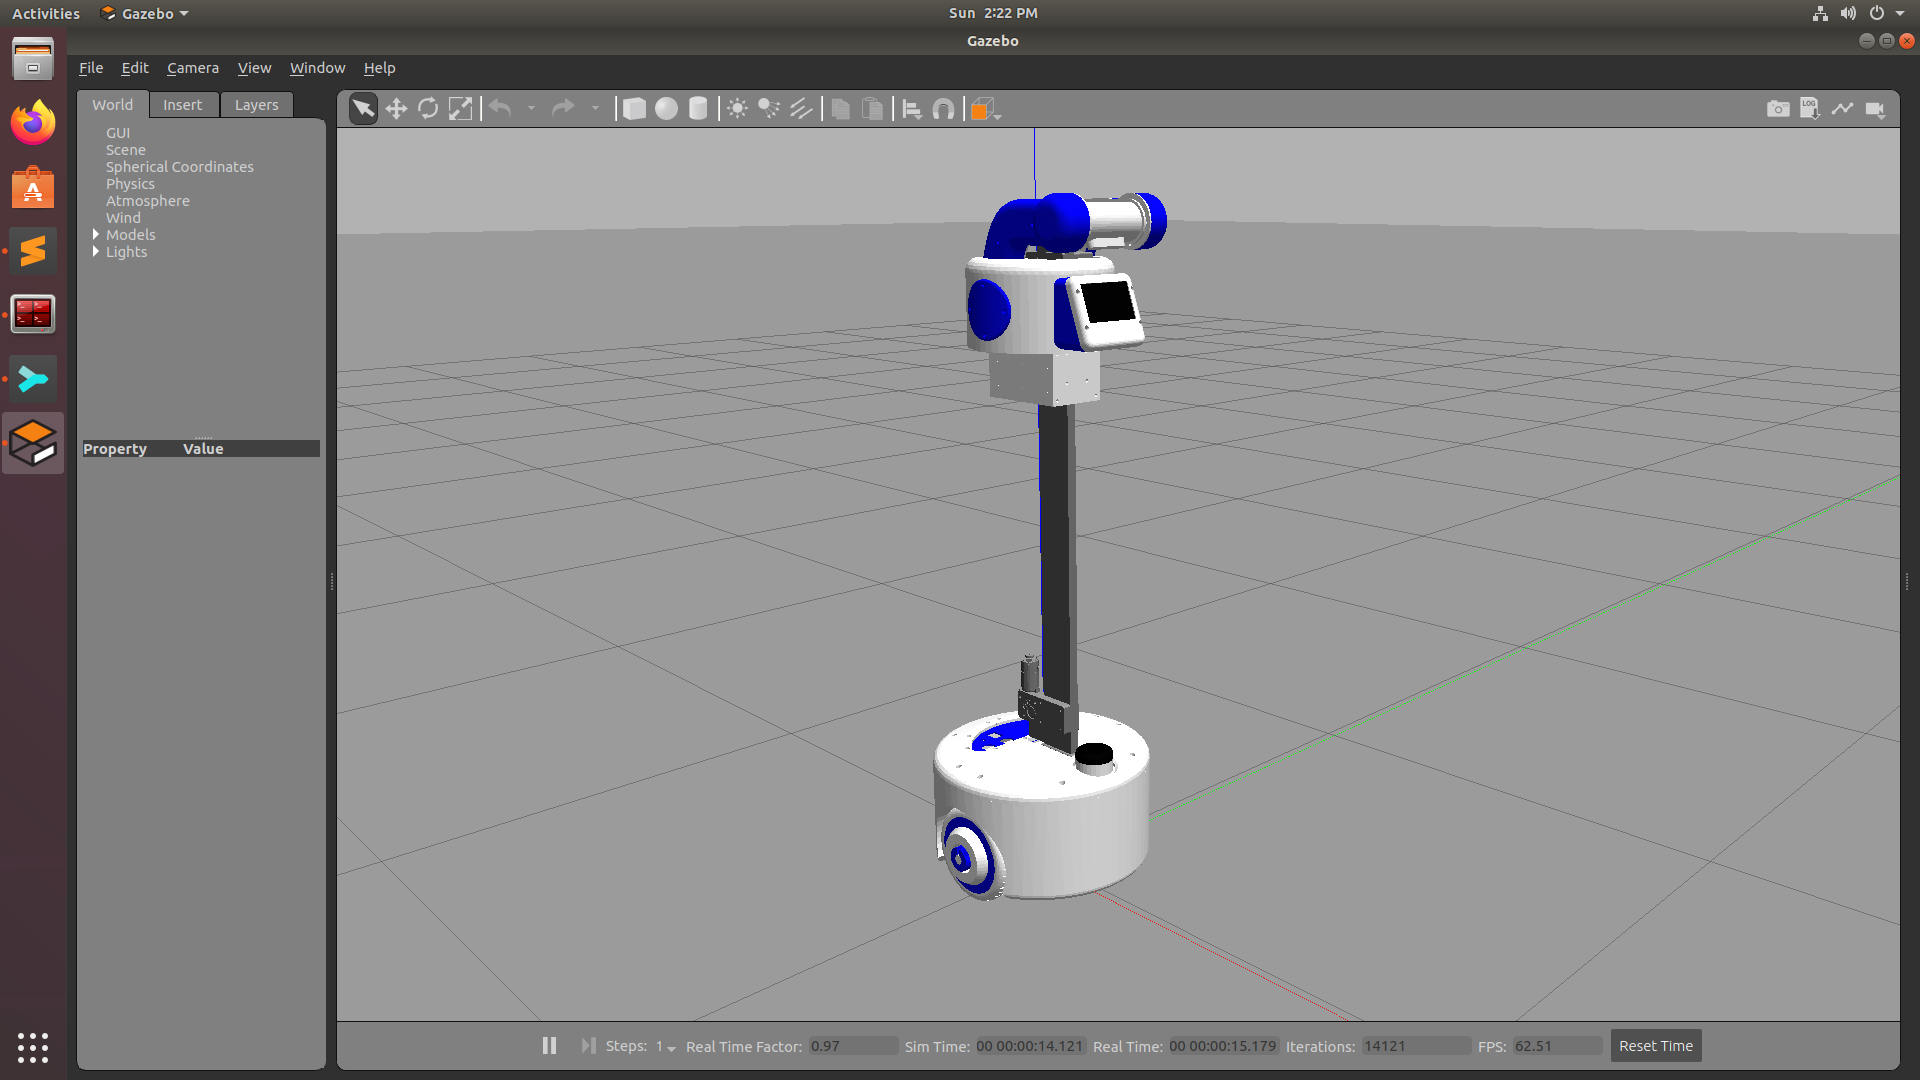
Task: Add a point light
Action: (737, 109)
